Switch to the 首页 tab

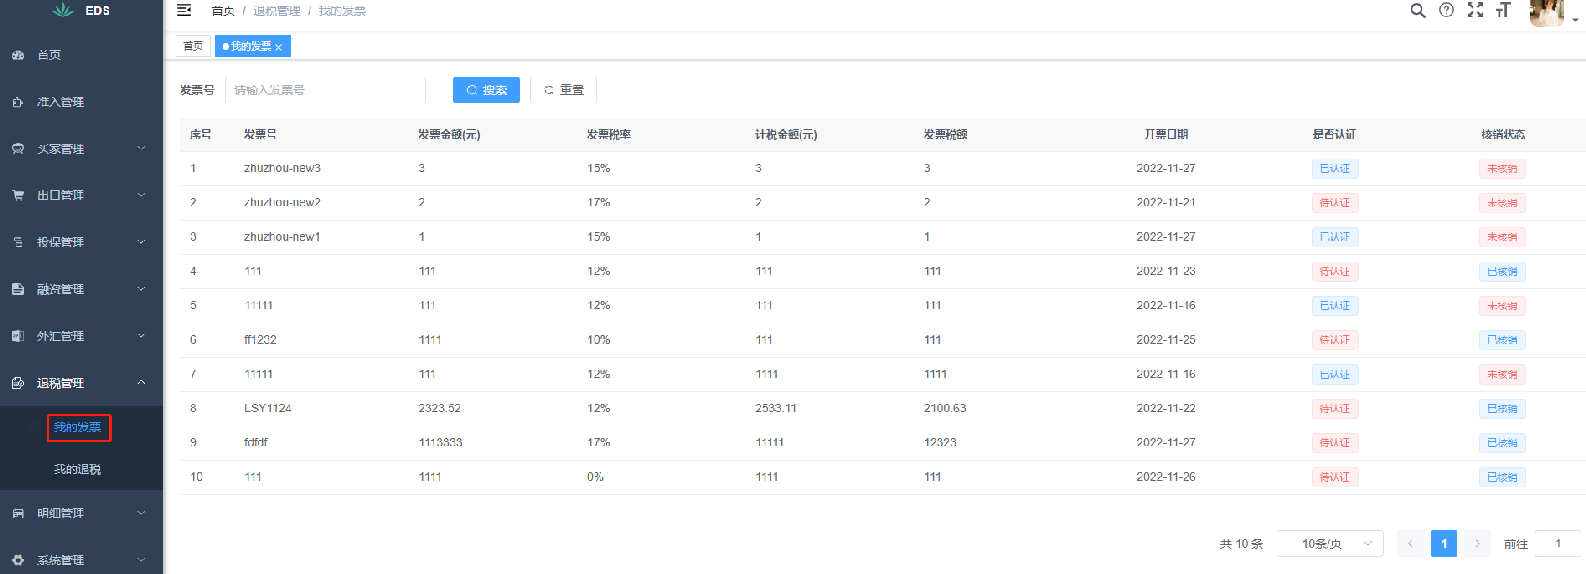[x=193, y=46]
